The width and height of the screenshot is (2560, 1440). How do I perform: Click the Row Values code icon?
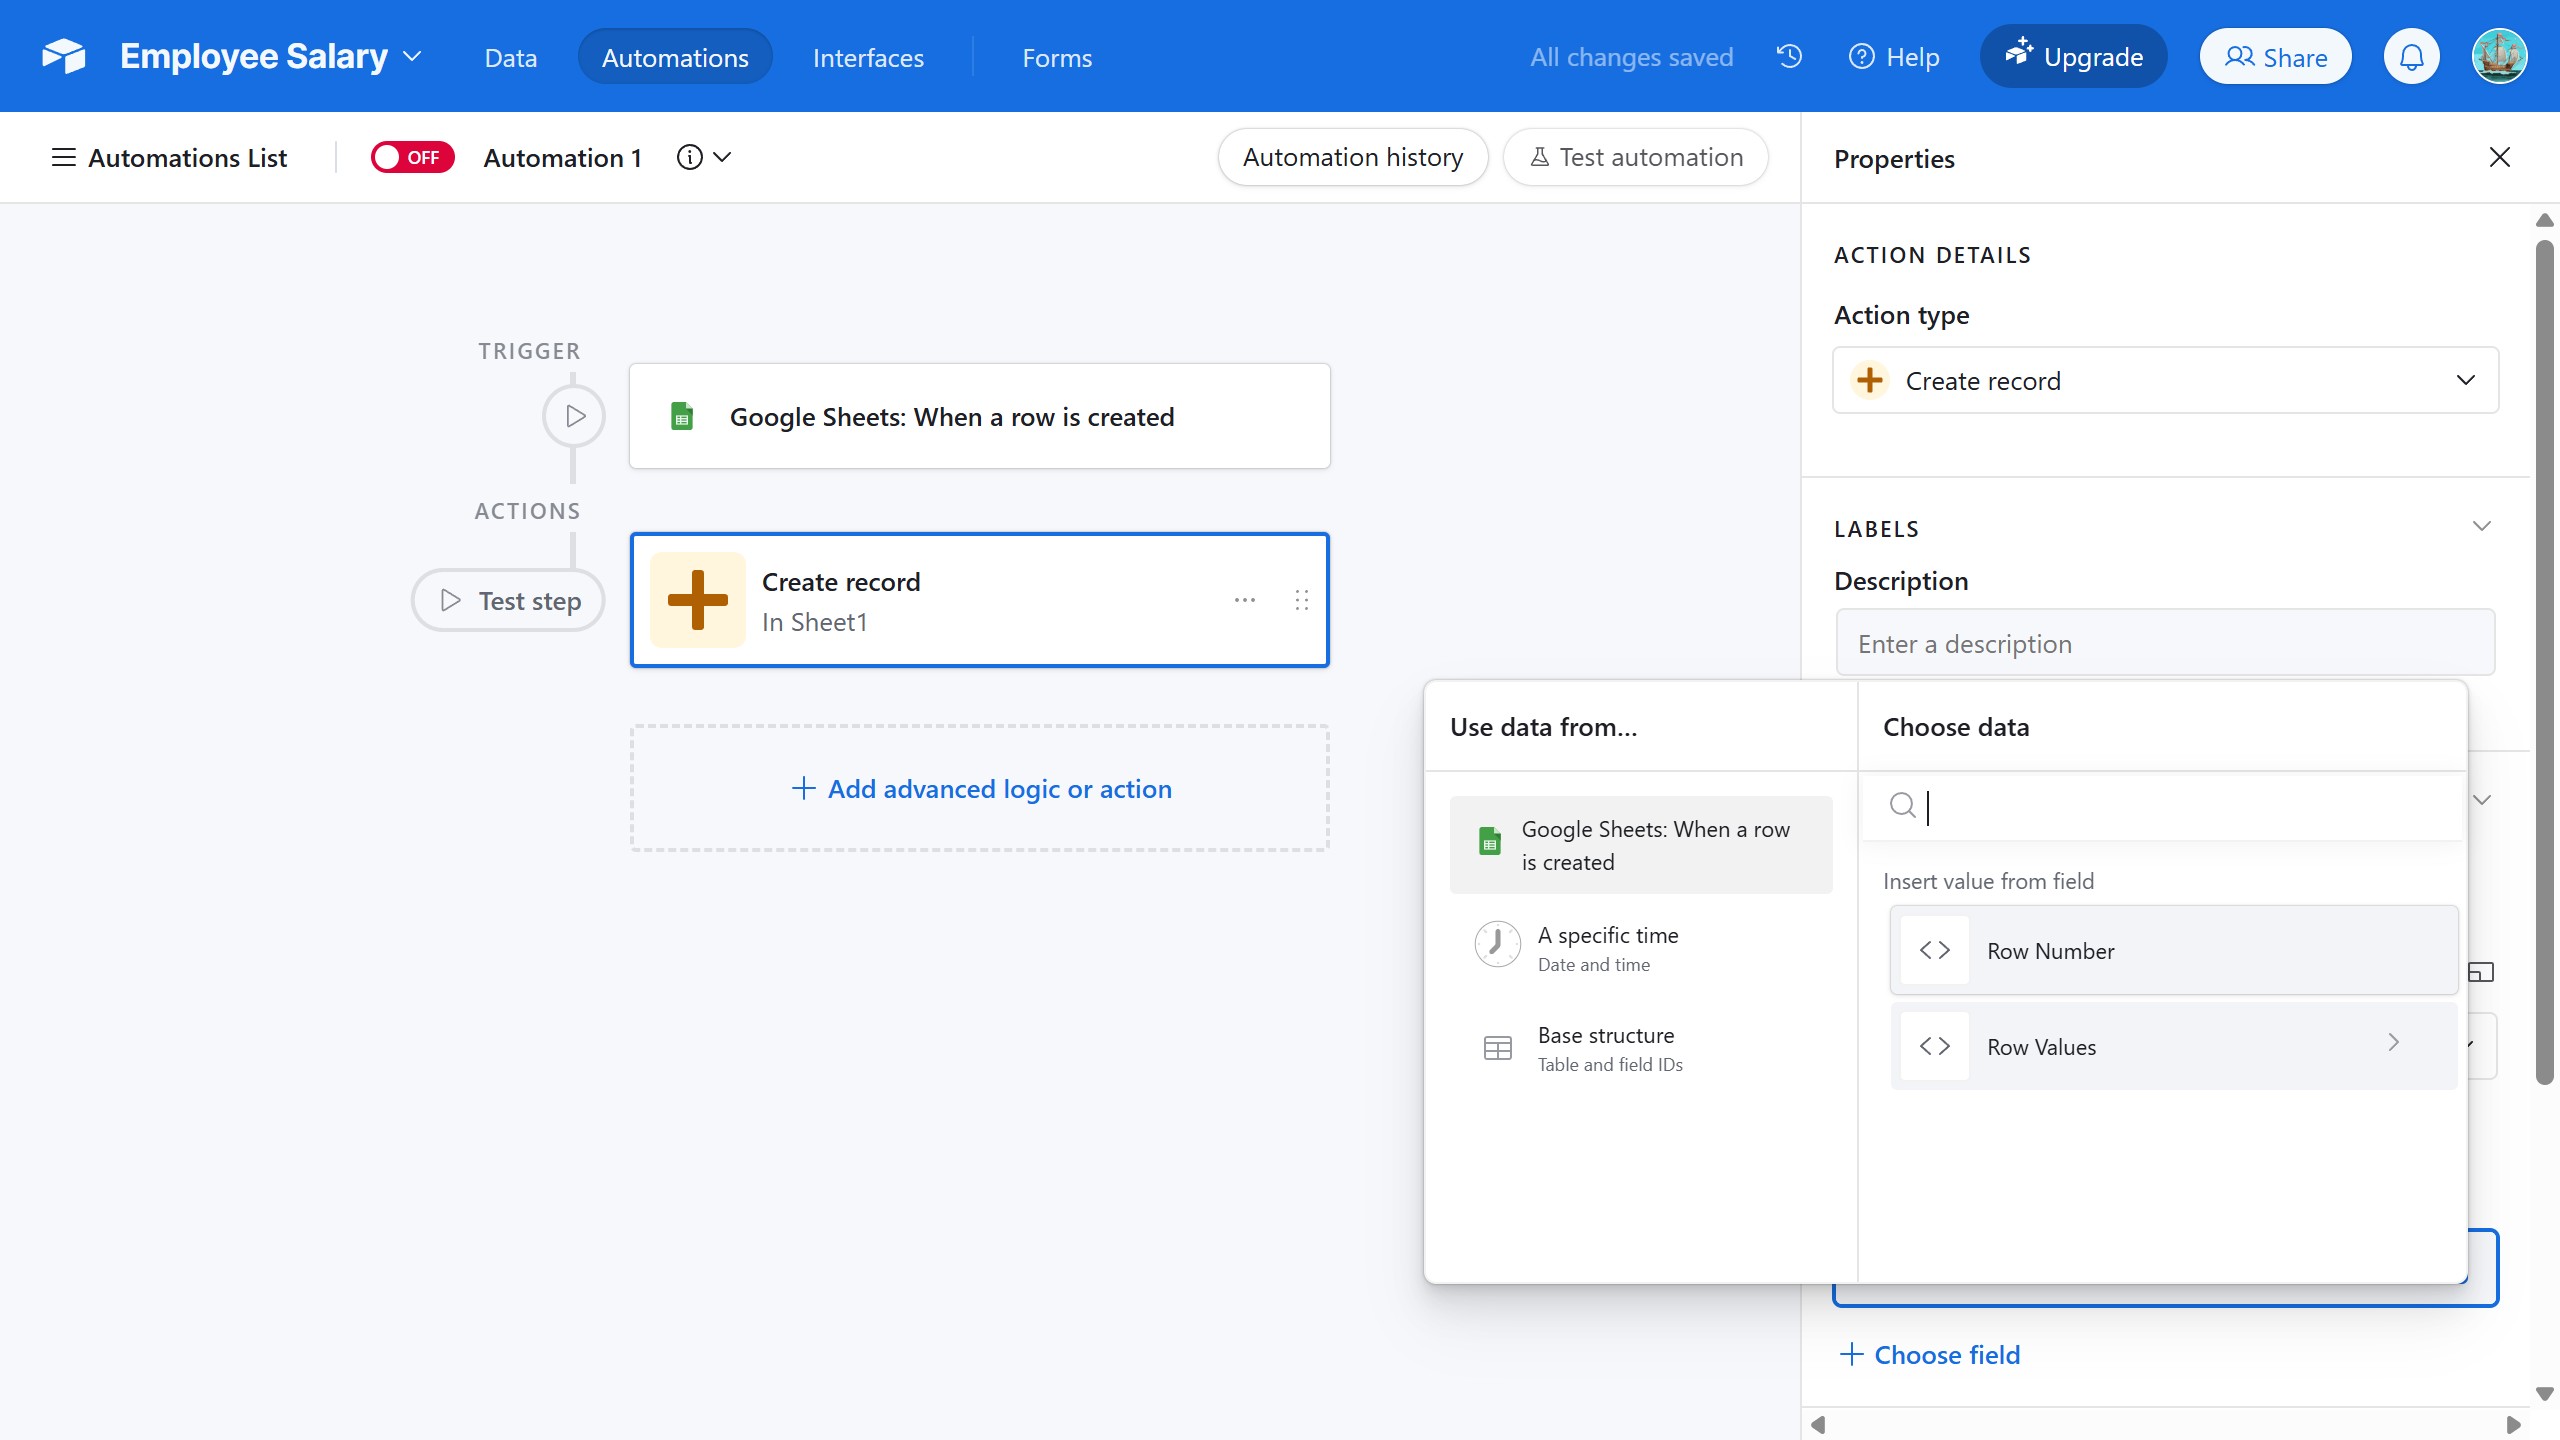1935,1046
